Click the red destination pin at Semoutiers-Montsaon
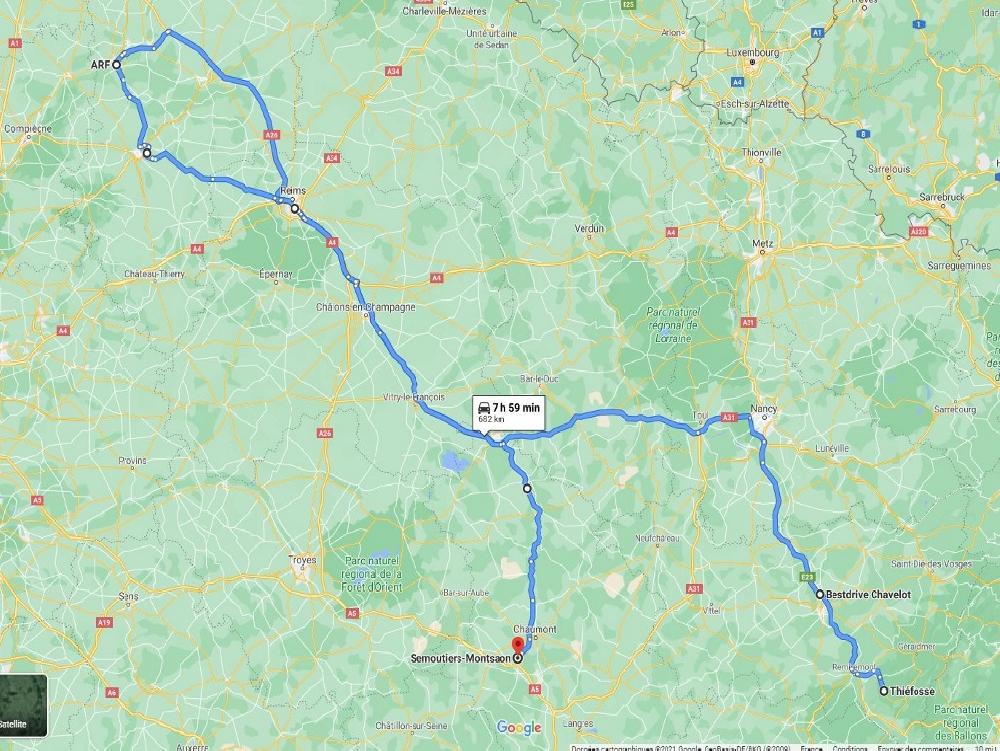This screenshot has width=1000, height=751. pos(518,645)
